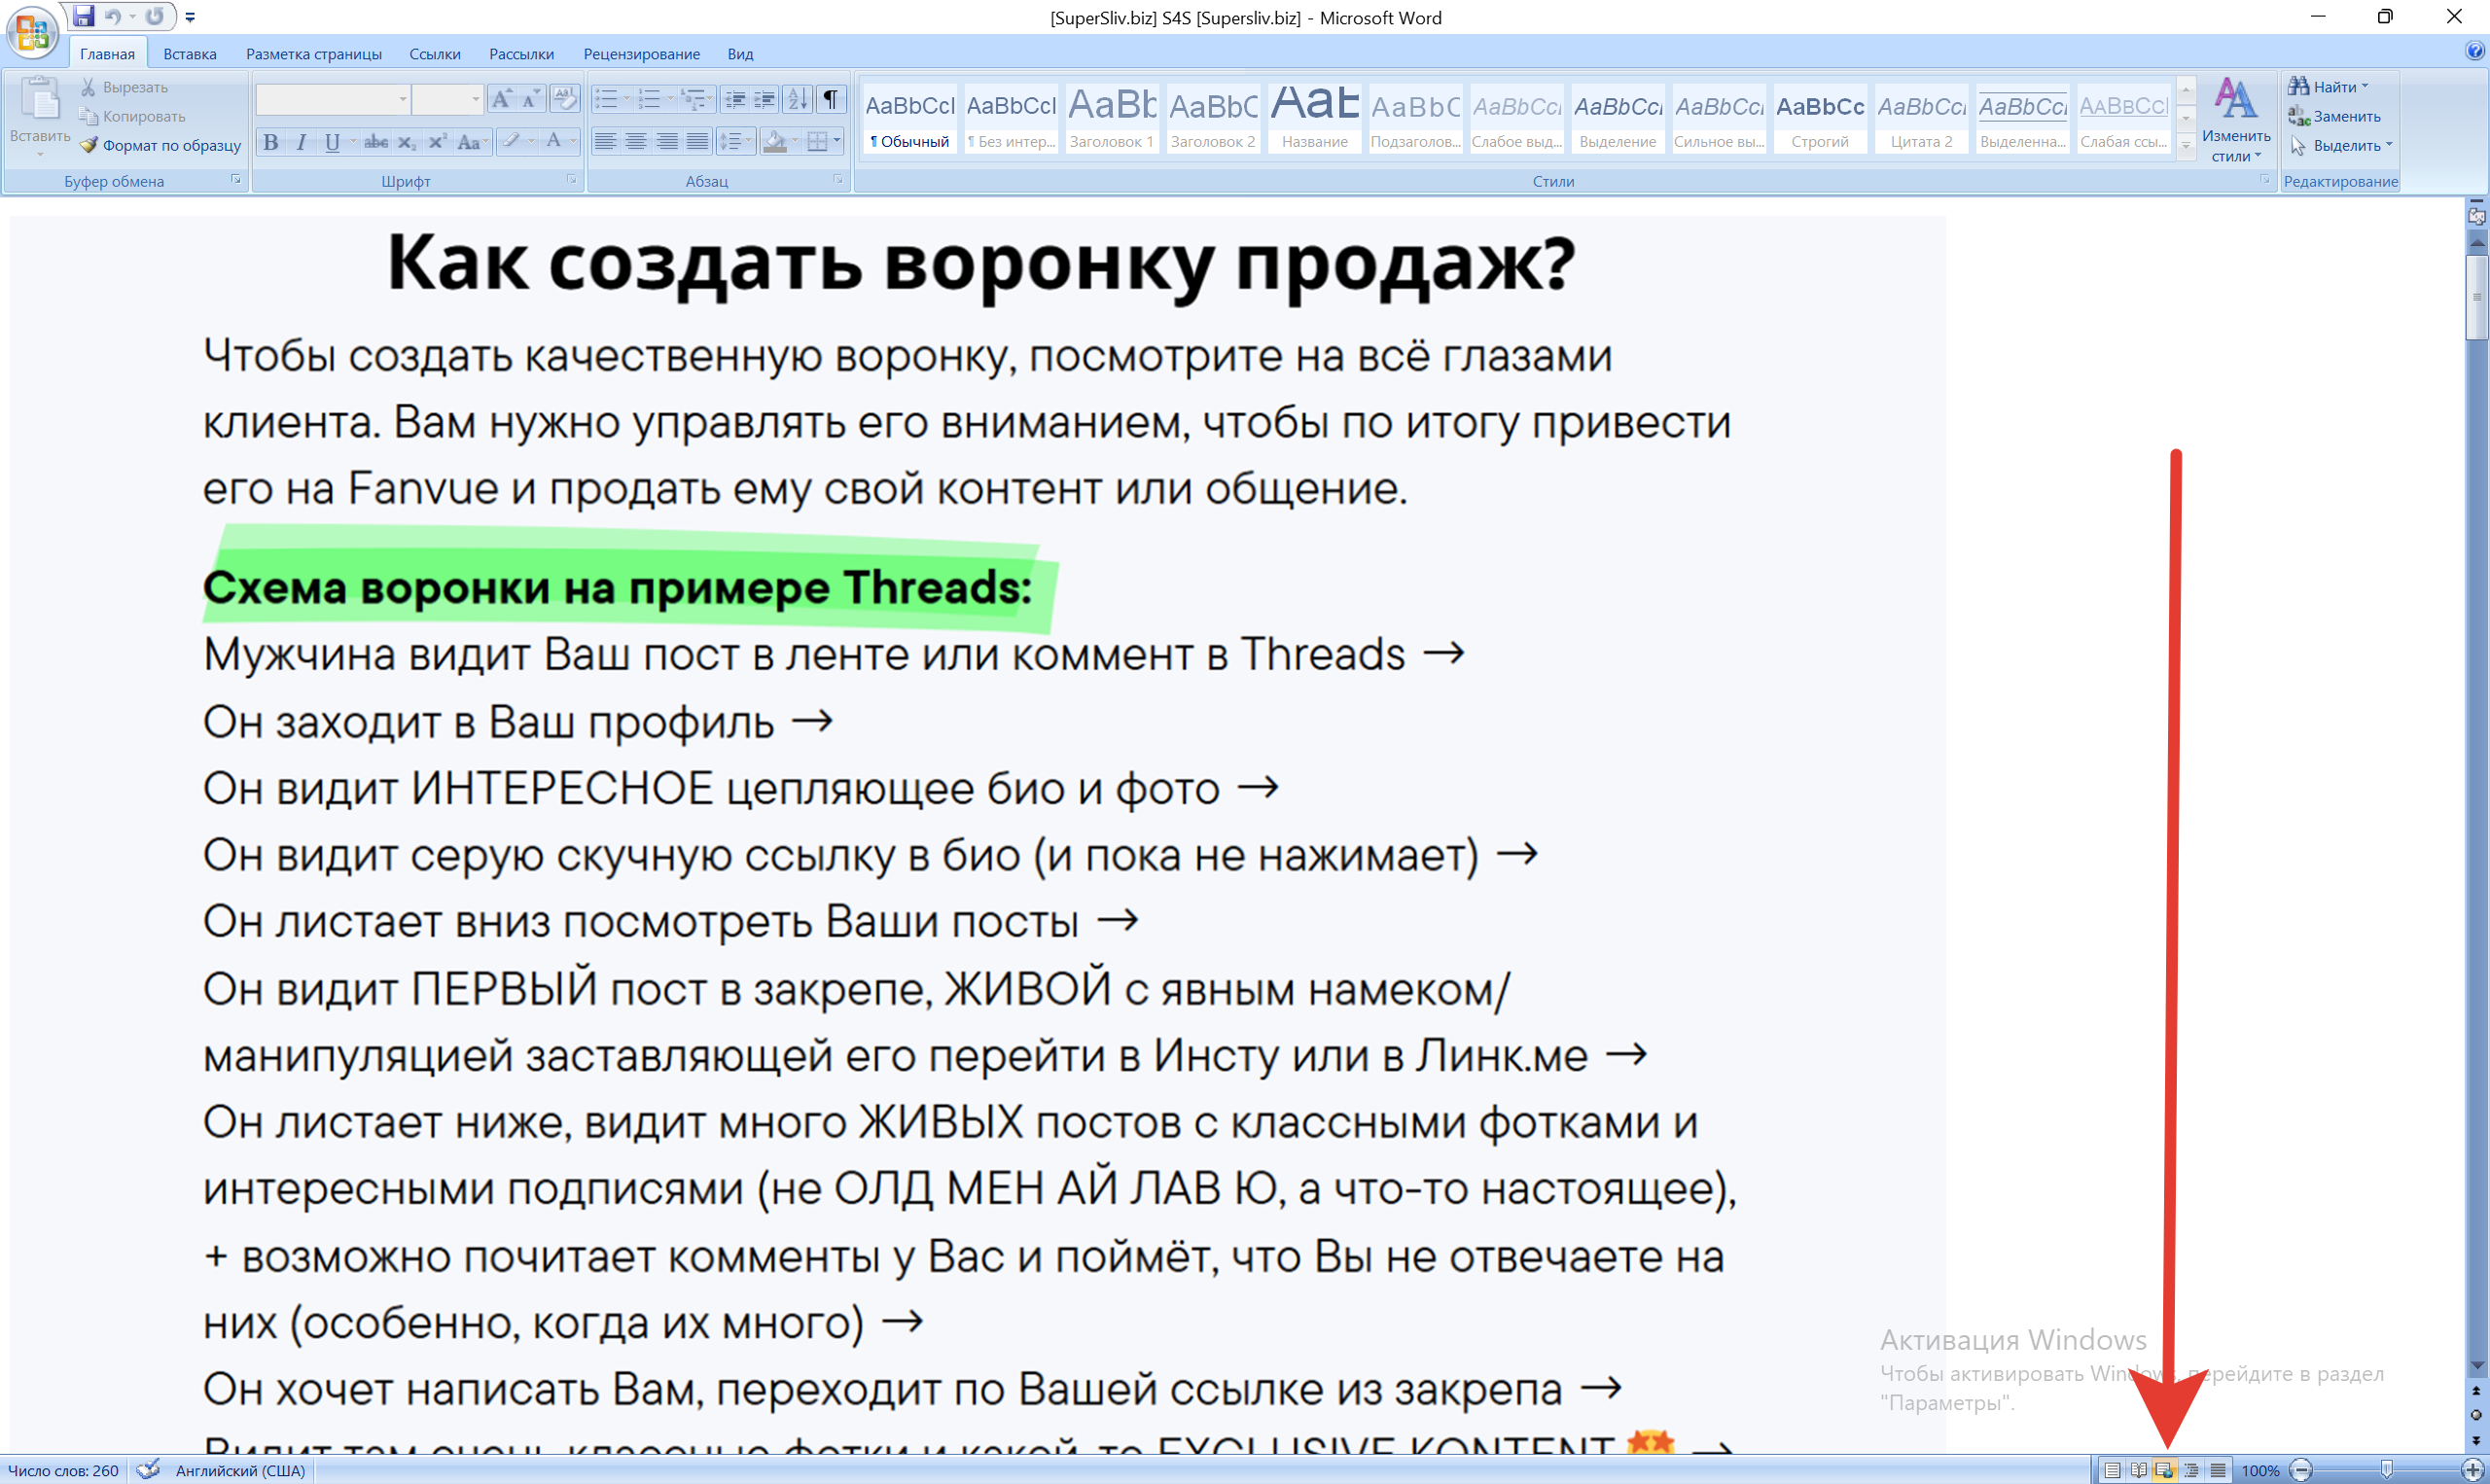Increase font size with grow font
The height and width of the screenshot is (1484, 2490).
[501, 98]
